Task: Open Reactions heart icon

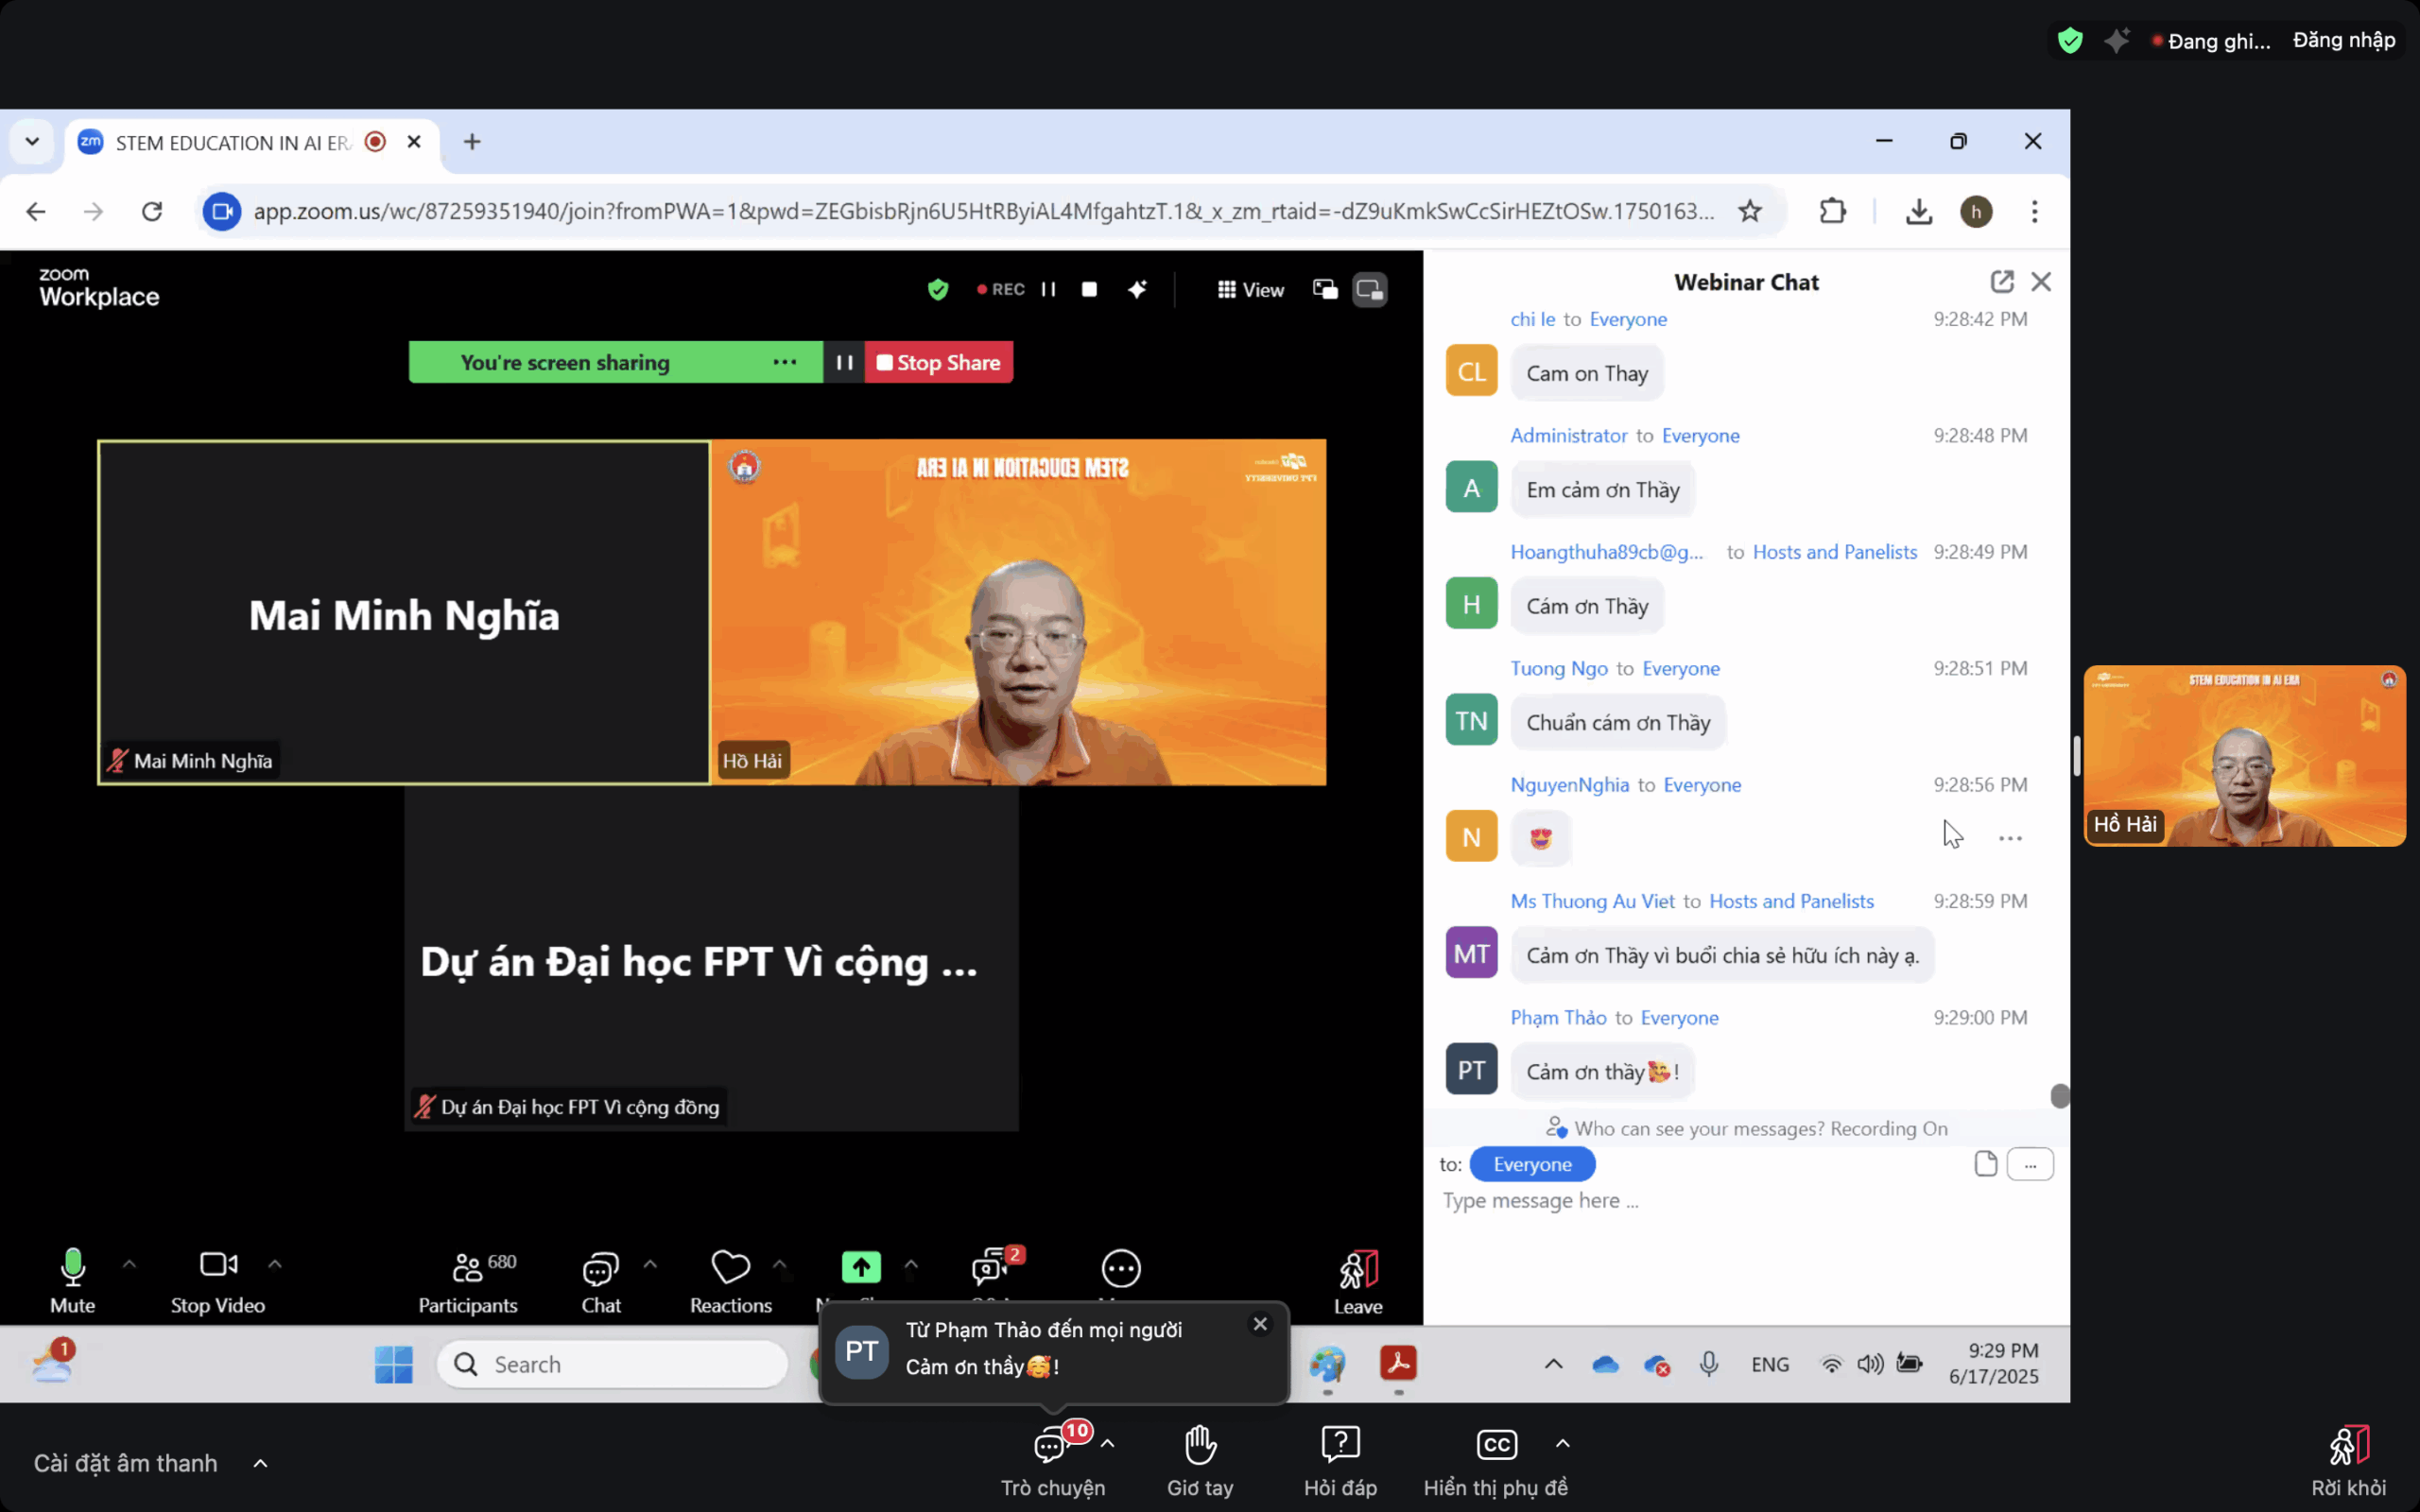Action: [x=730, y=1268]
